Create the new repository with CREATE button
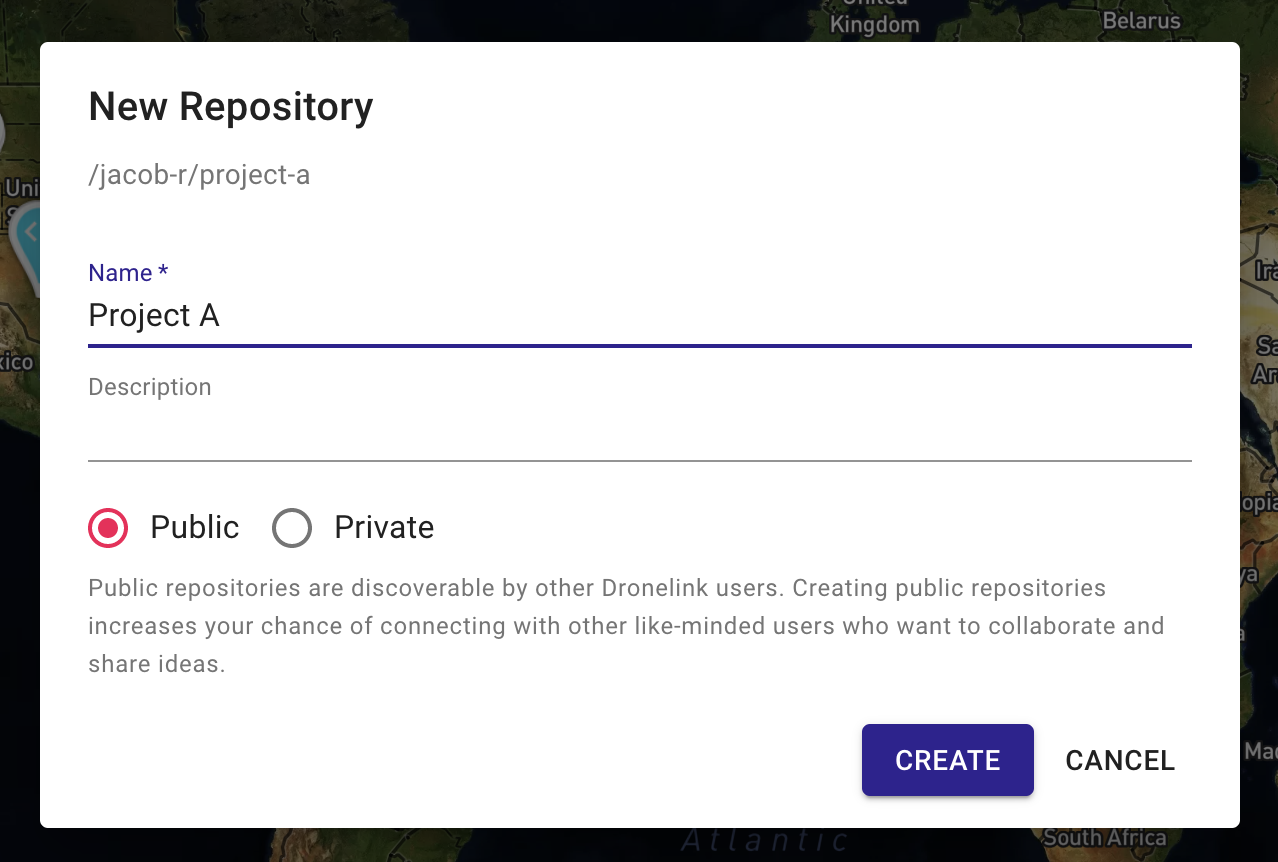The width and height of the screenshot is (1278, 862). [x=948, y=760]
